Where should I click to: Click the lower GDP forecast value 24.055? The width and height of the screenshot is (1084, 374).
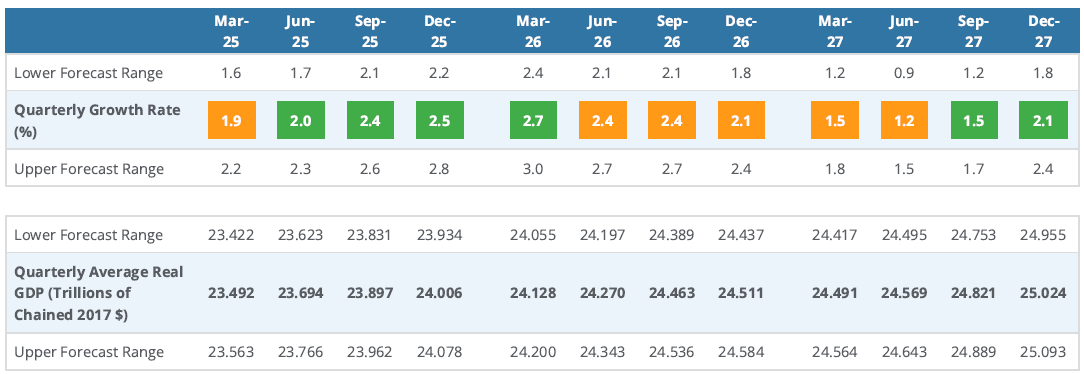pos(533,234)
